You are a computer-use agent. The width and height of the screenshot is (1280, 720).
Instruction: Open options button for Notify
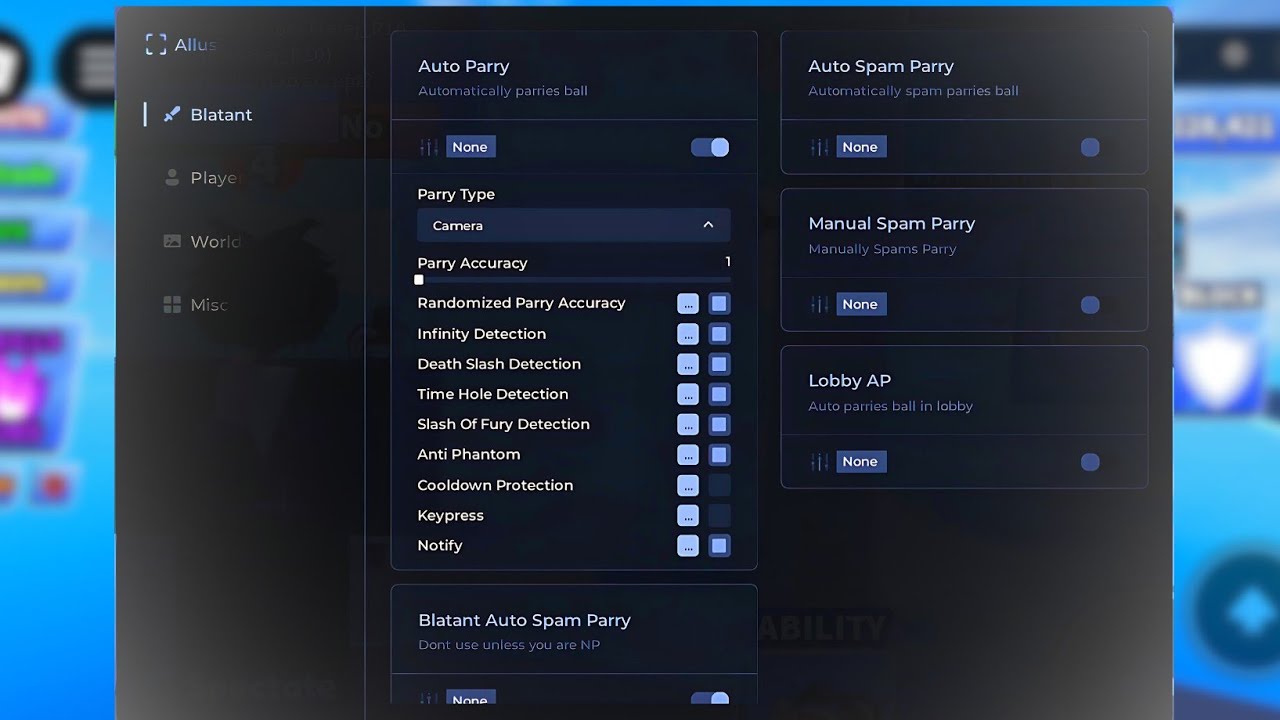click(x=688, y=545)
